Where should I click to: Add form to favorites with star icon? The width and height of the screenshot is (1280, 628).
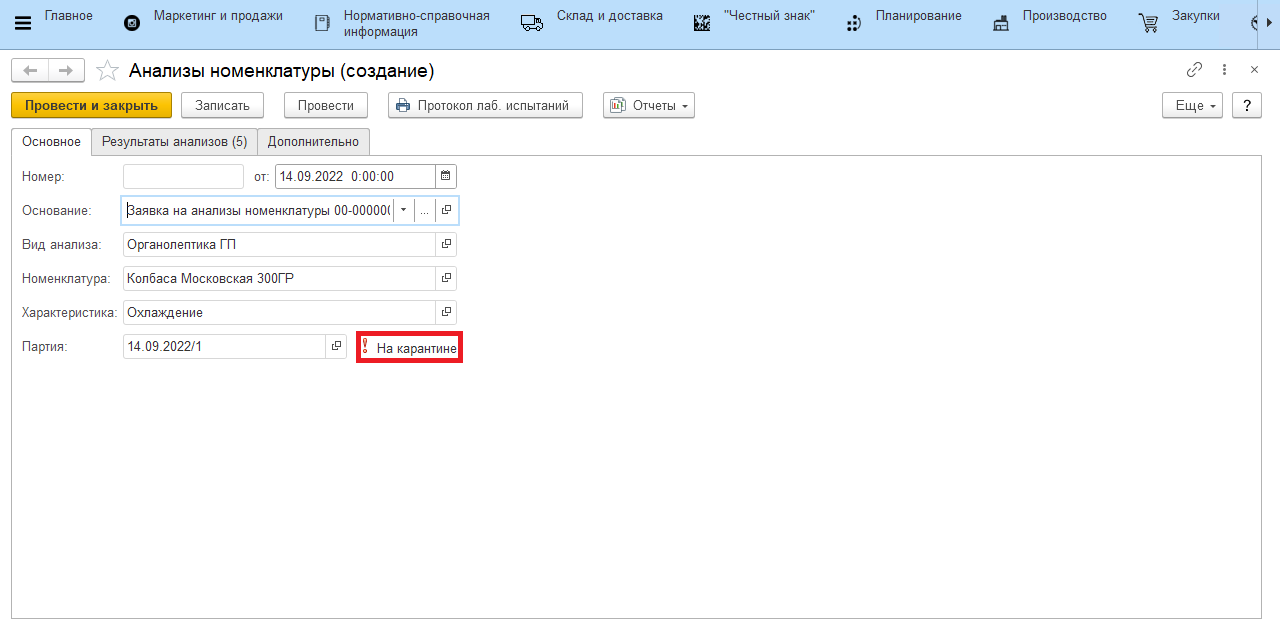tap(107, 71)
